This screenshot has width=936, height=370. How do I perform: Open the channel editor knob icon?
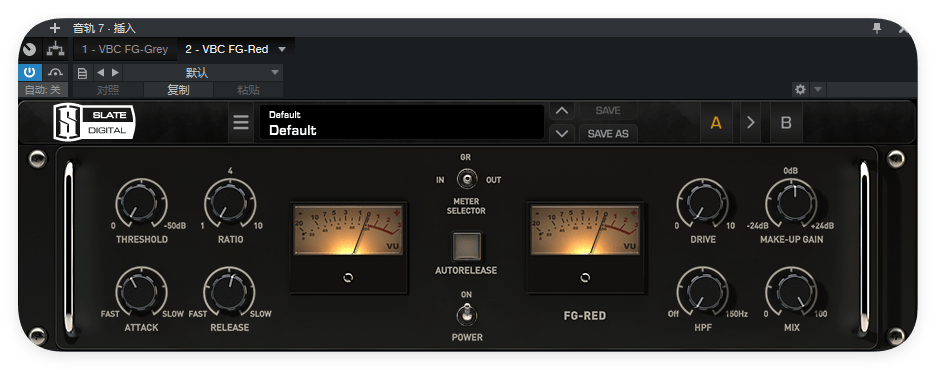tap(29, 50)
